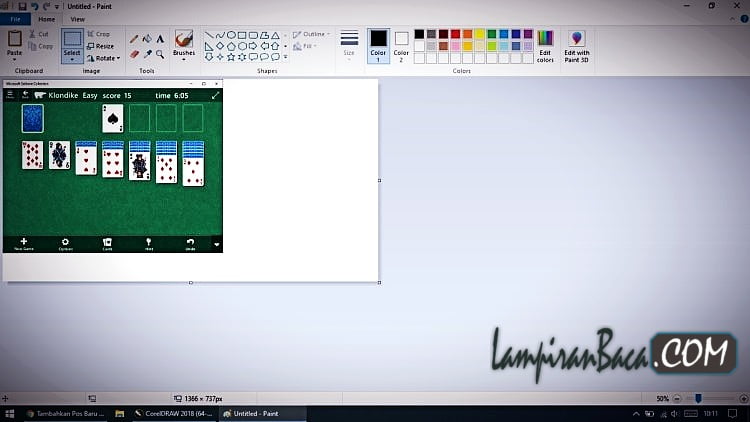This screenshot has width=750, height=422.
Task: Select the Magnifier tool
Action: (160, 54)
